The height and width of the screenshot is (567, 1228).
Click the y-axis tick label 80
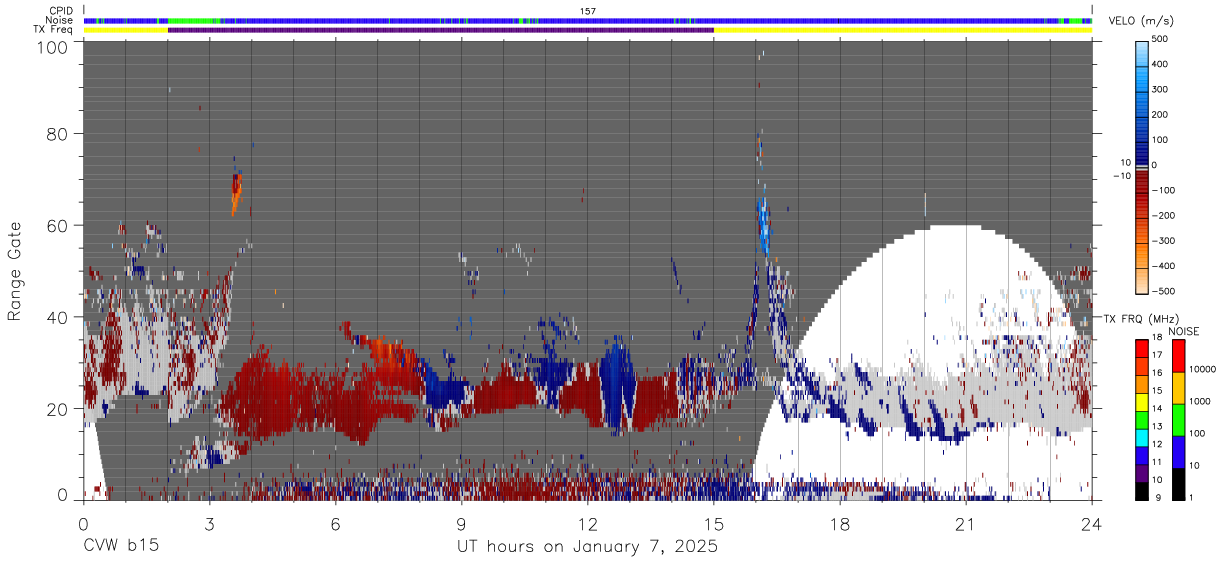(x=58, y=133)
